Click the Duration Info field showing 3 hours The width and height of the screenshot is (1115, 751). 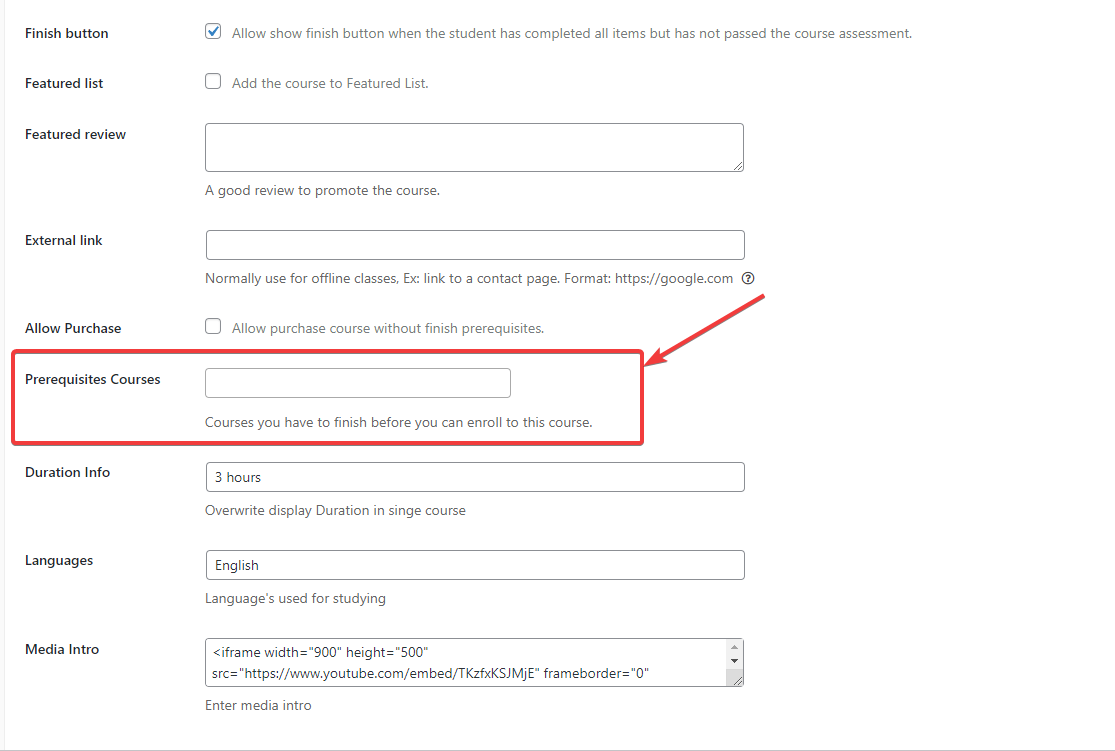click(475, 476)
